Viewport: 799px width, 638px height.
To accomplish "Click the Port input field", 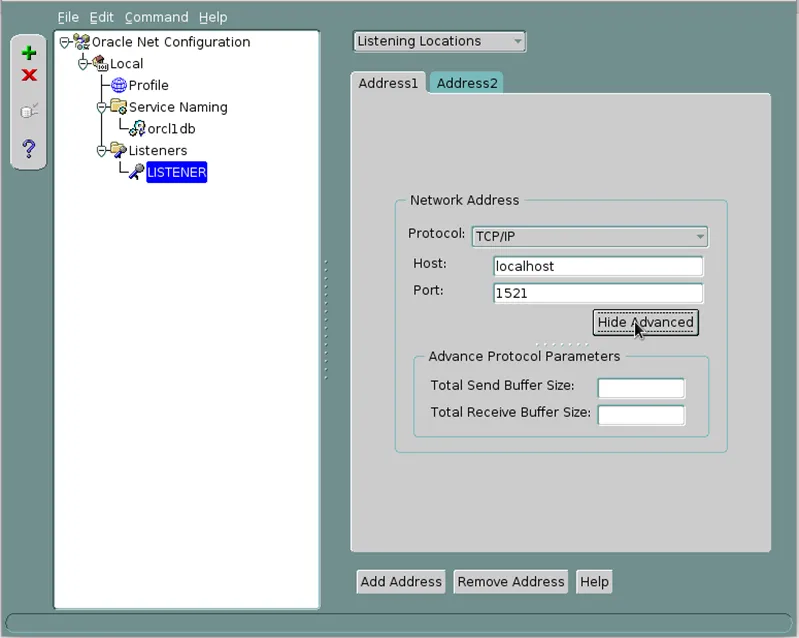I will coord(598,294).
